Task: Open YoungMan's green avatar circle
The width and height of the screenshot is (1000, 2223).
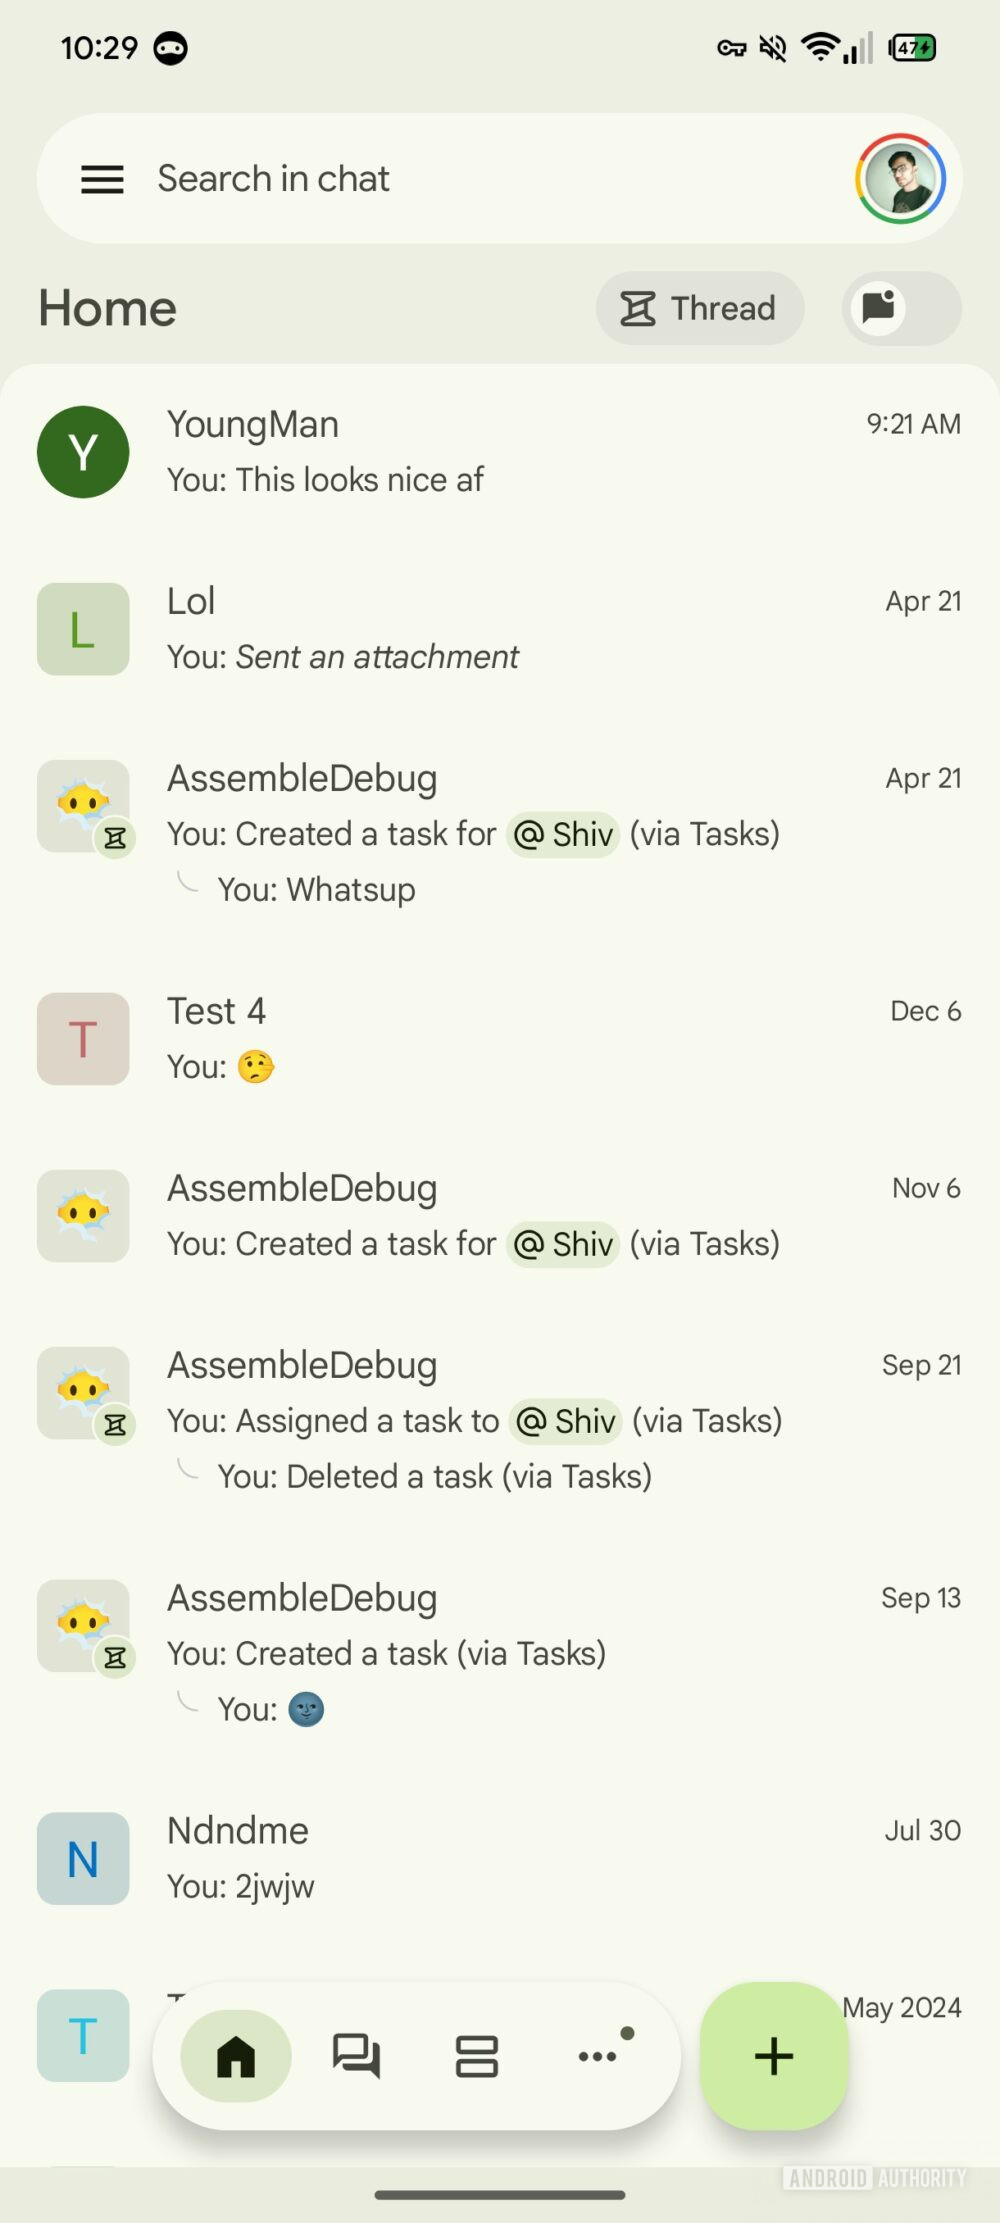Action: tap(83, 452)
